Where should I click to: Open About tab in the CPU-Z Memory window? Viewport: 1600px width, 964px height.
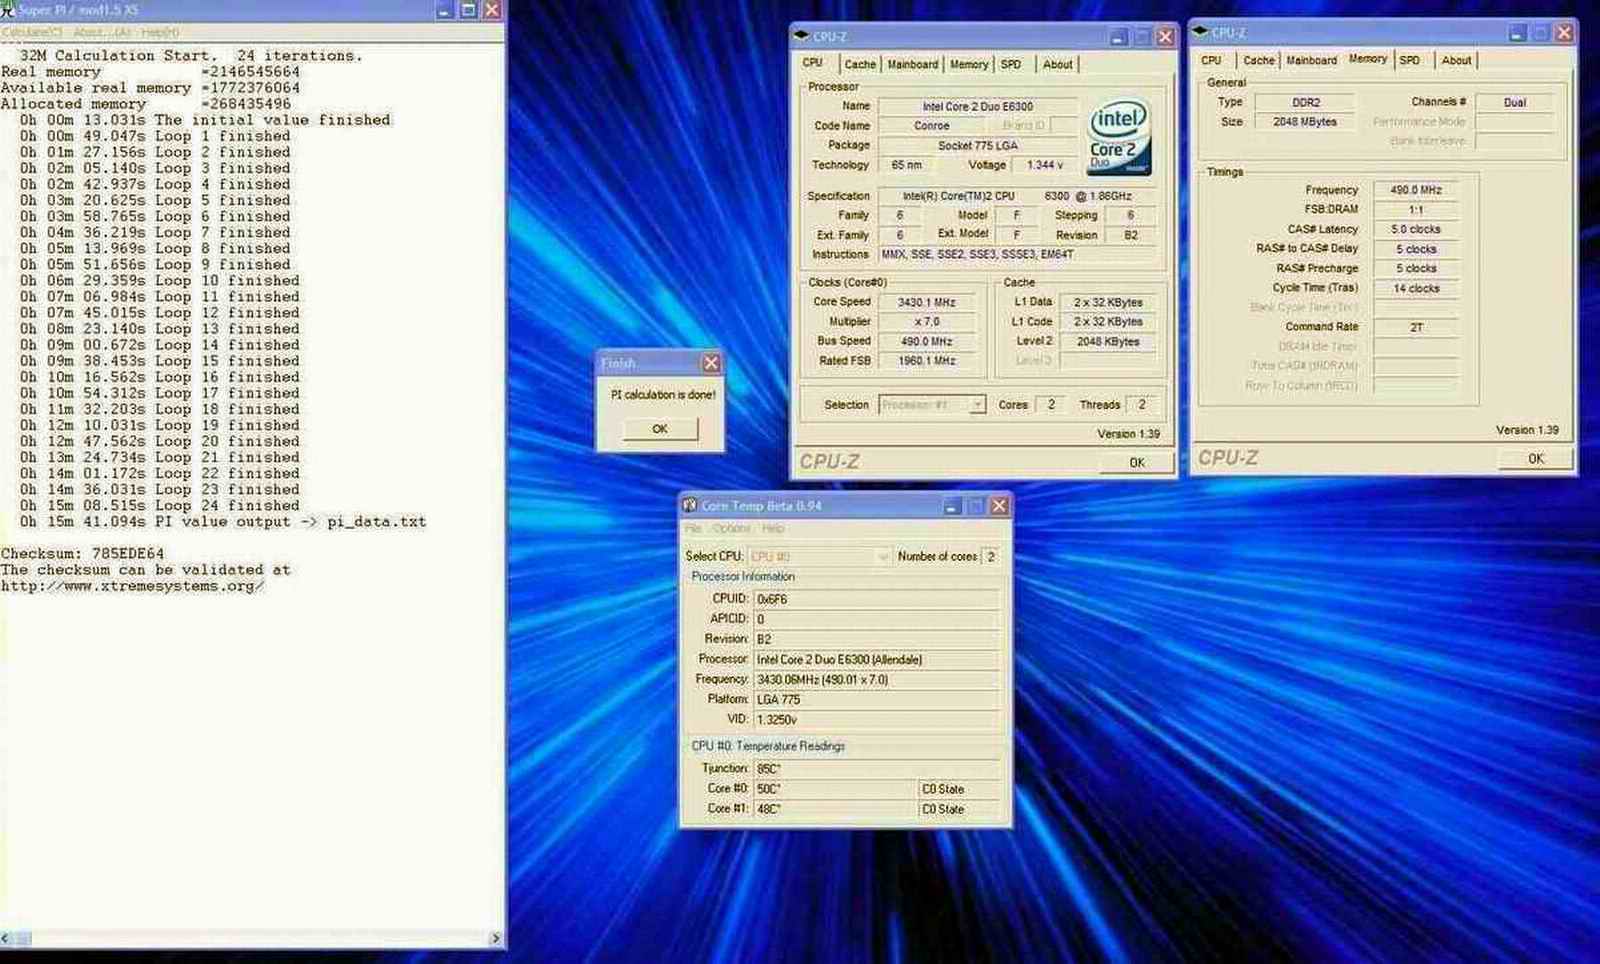click(1456, 60)
